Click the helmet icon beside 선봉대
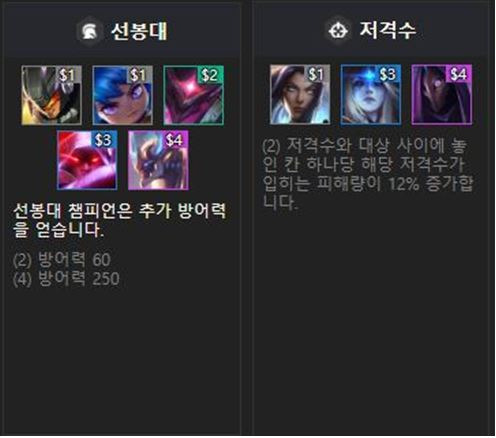The image size is (496, 438). pyautogui.click(x=89, y=32)
